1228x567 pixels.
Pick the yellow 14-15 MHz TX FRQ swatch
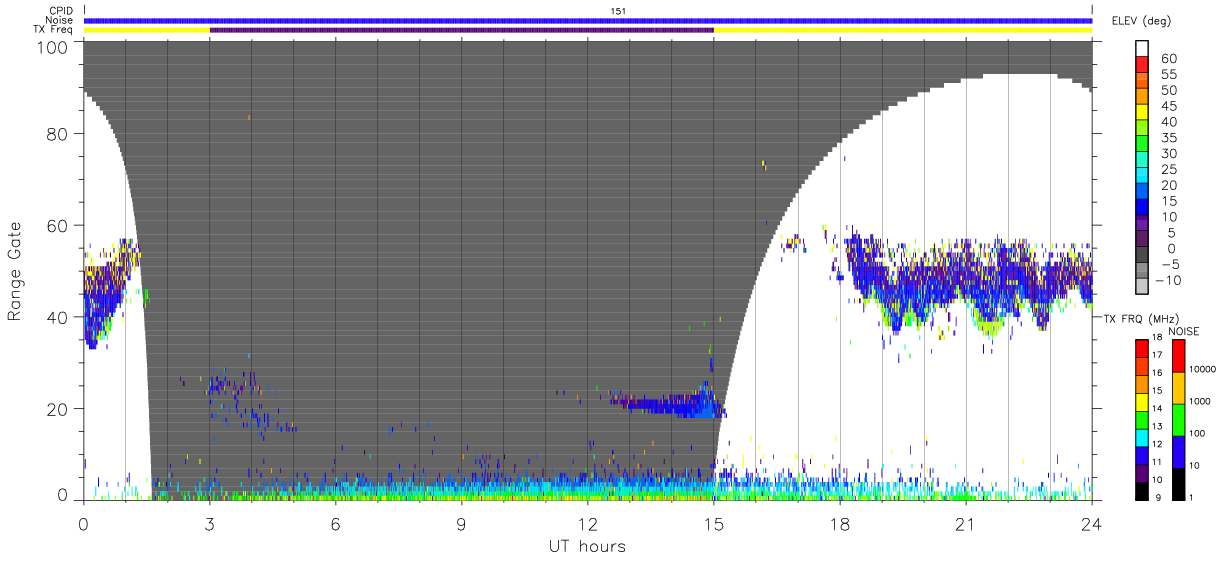tap(1141, 401)
